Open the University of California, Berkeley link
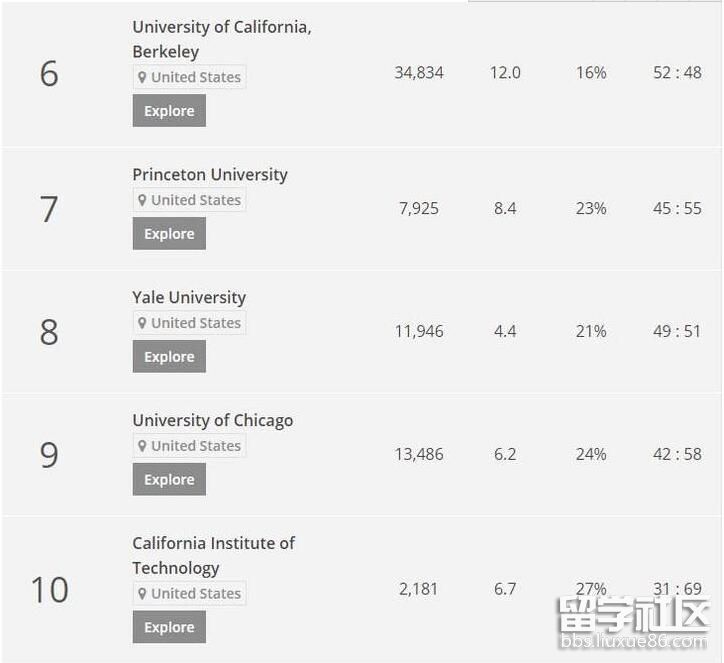Screen dimensions: 724x663 [x=221, y=39]
